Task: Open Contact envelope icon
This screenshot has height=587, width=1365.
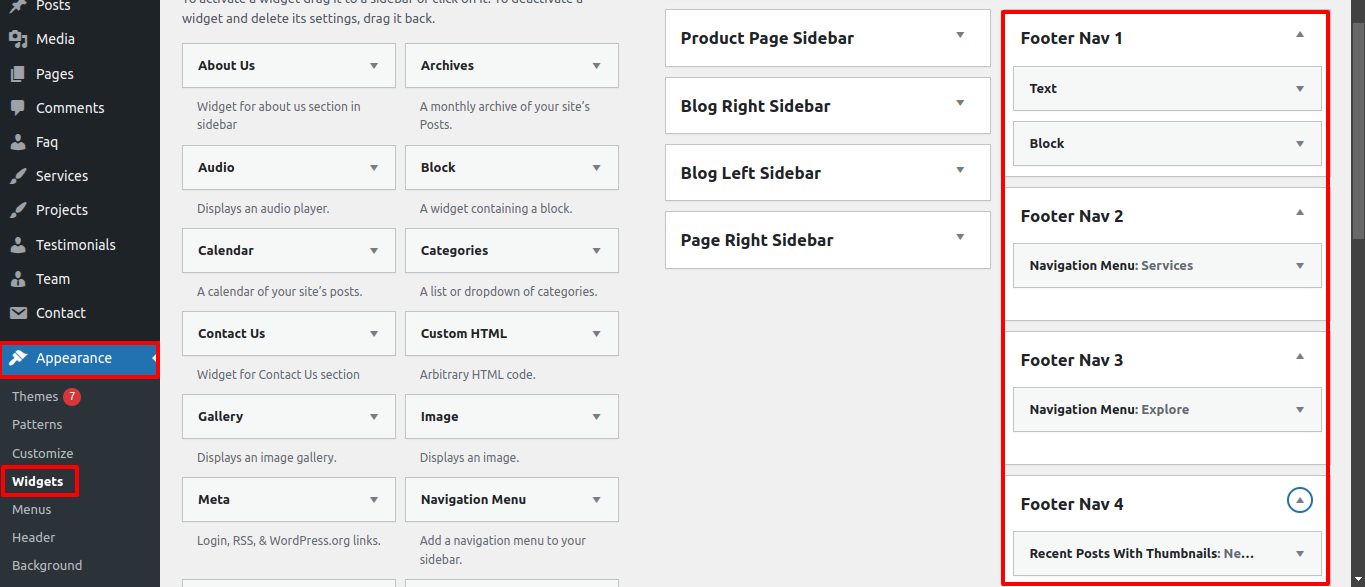Action: (18, 313)
